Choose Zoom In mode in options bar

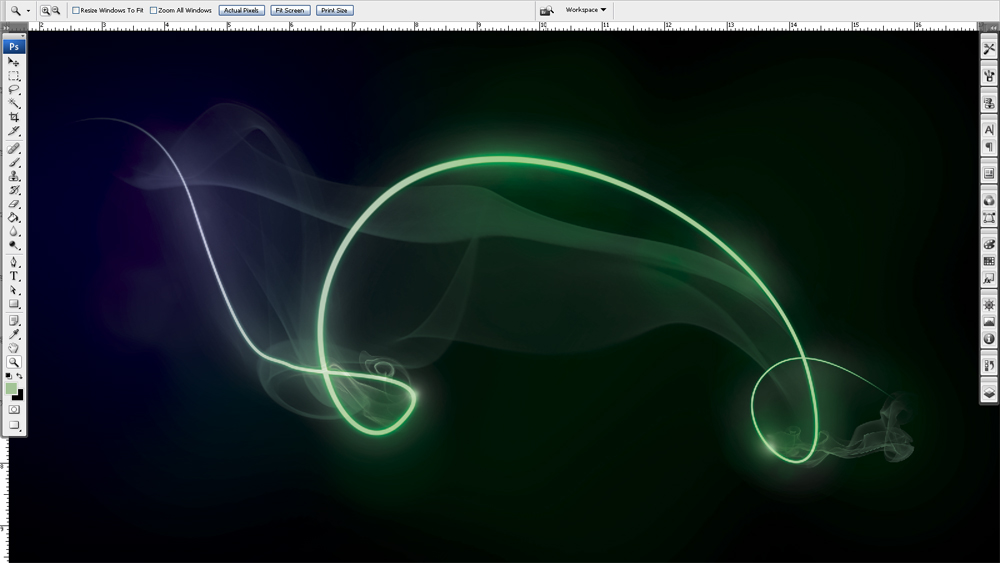pos(45,10)
